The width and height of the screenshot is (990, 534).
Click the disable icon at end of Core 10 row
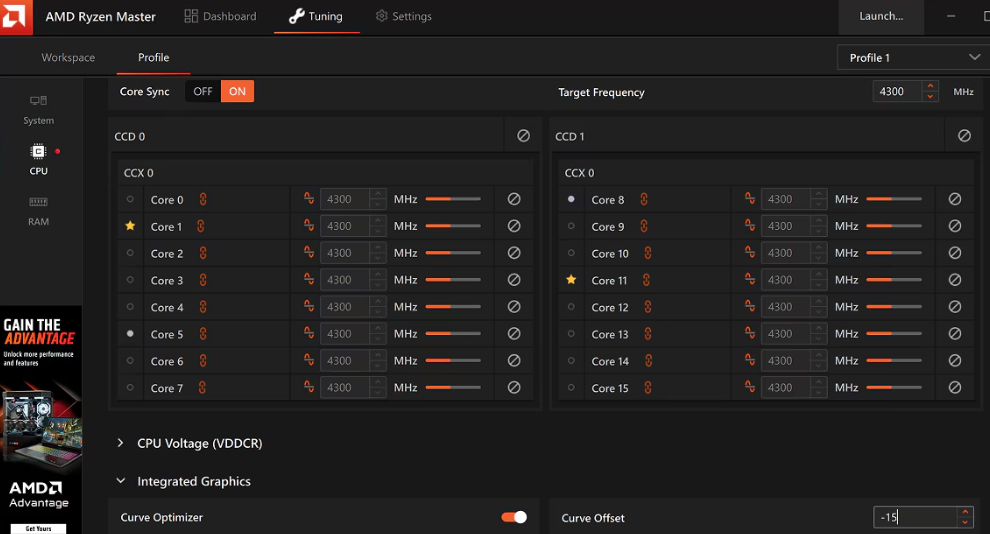(955, 252)
